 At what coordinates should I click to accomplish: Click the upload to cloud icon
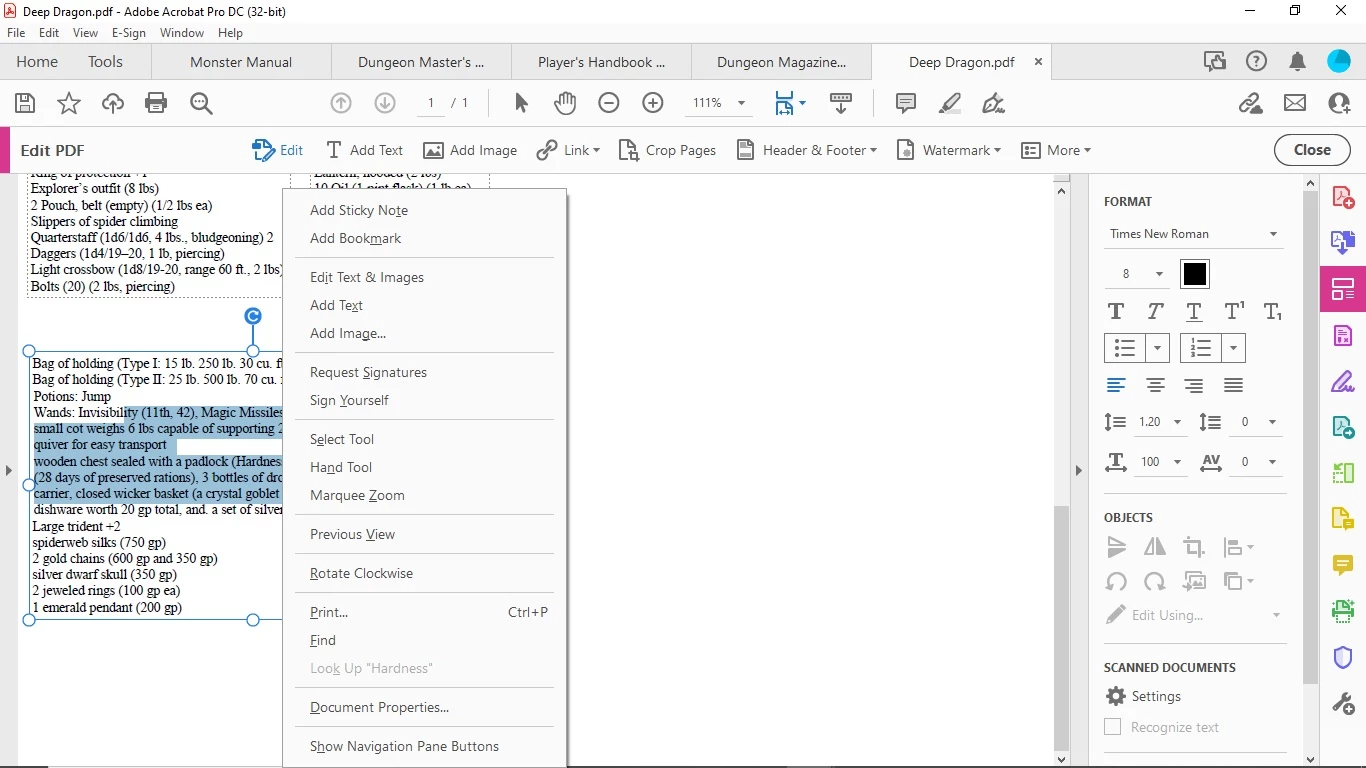pos(113,103)
